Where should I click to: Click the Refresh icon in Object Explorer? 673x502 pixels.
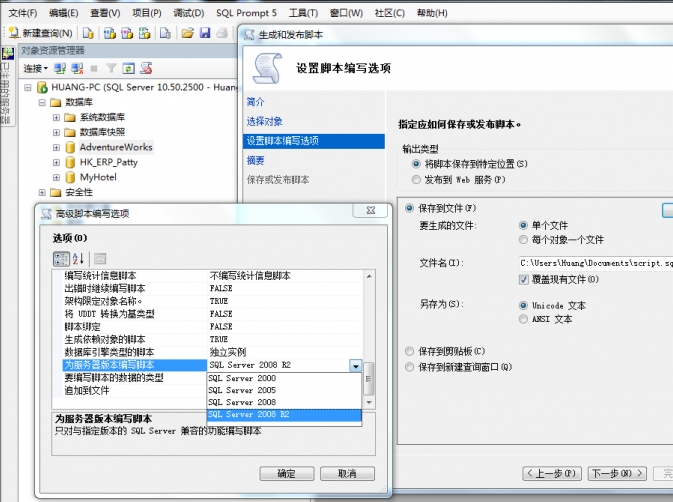(x=128, y=68)
